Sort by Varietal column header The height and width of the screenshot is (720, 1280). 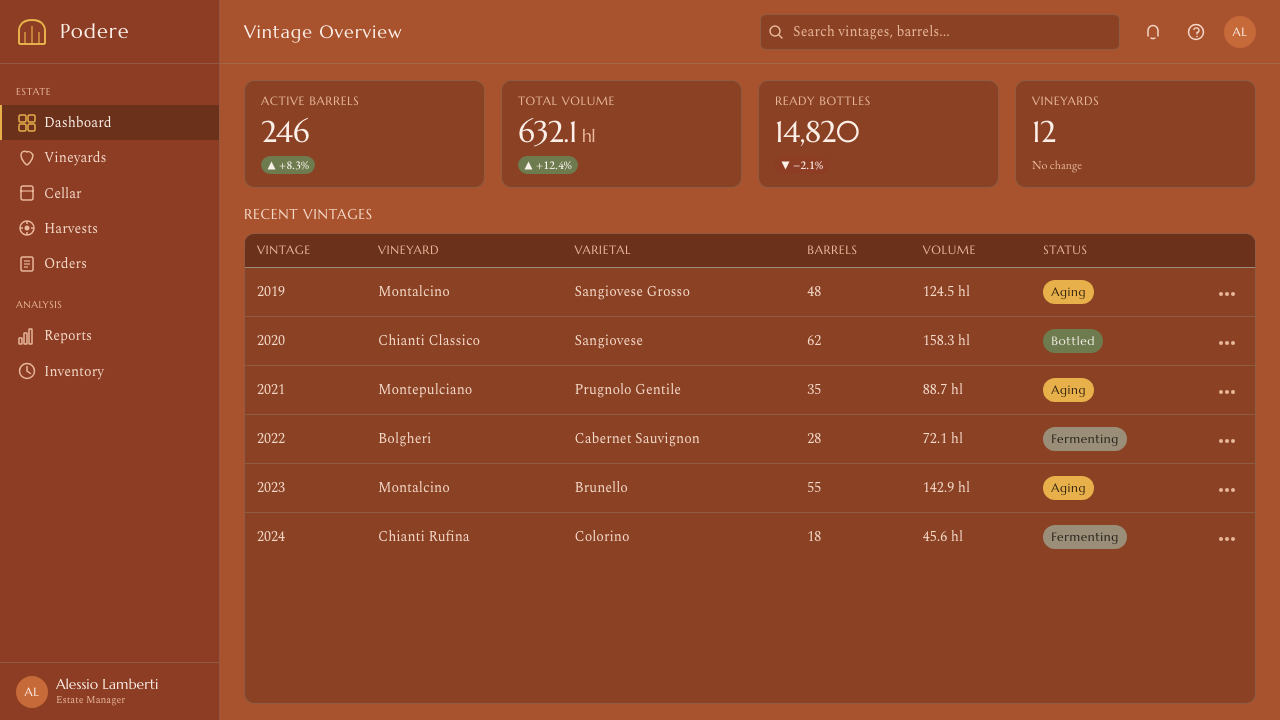602,250
